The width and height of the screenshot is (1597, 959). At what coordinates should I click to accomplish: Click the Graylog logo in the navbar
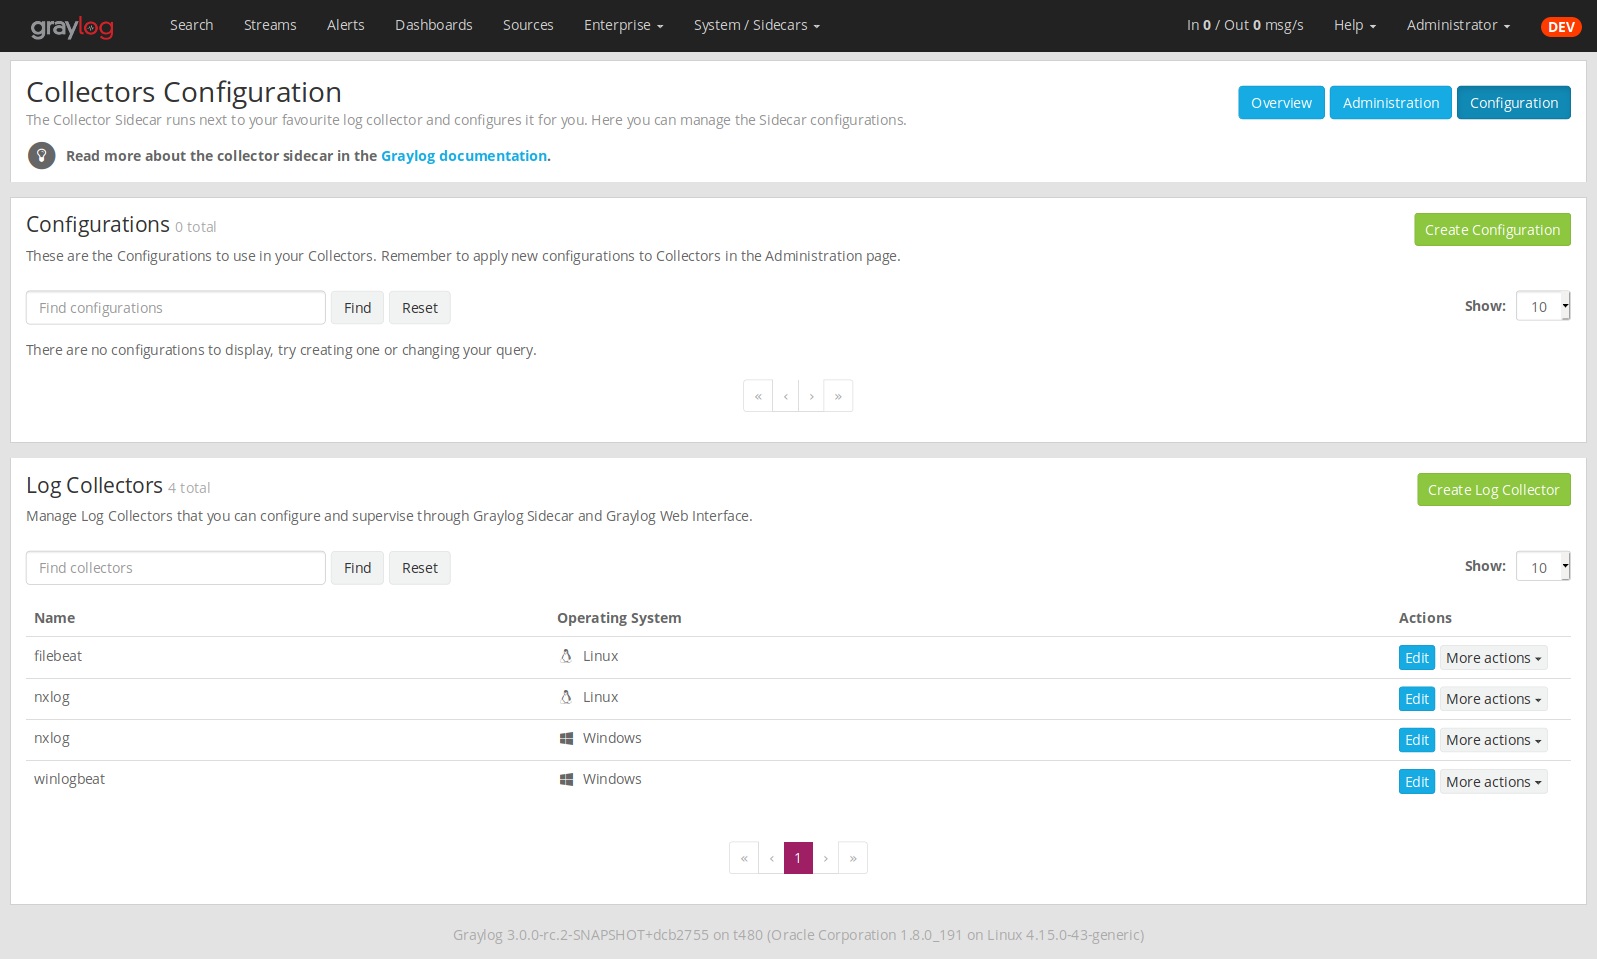coord(72,27)
